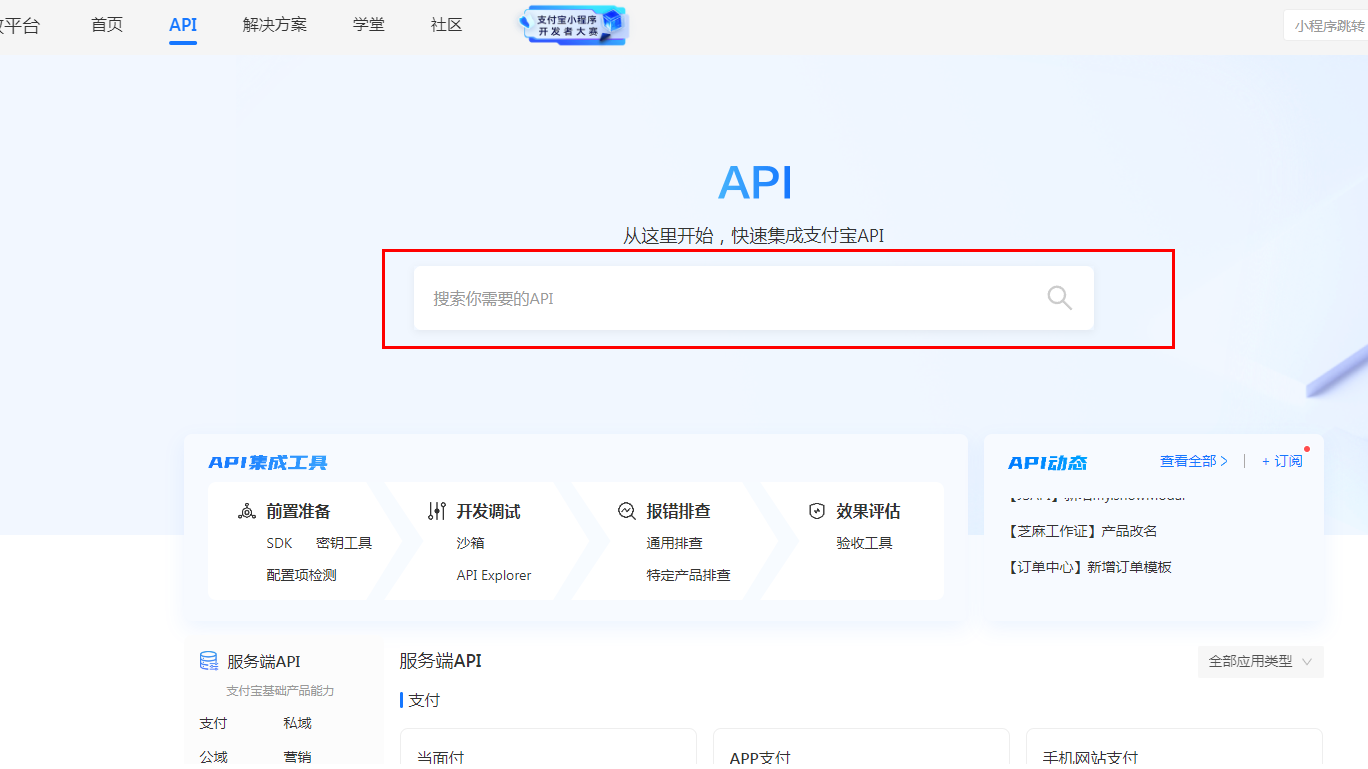
Task: Click 查看全部 link in API动态
Action: tap(1194, 461)
